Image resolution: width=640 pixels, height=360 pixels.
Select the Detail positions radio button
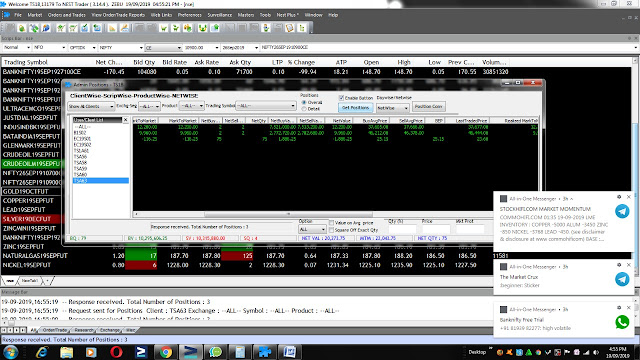(x=304, y=109)
